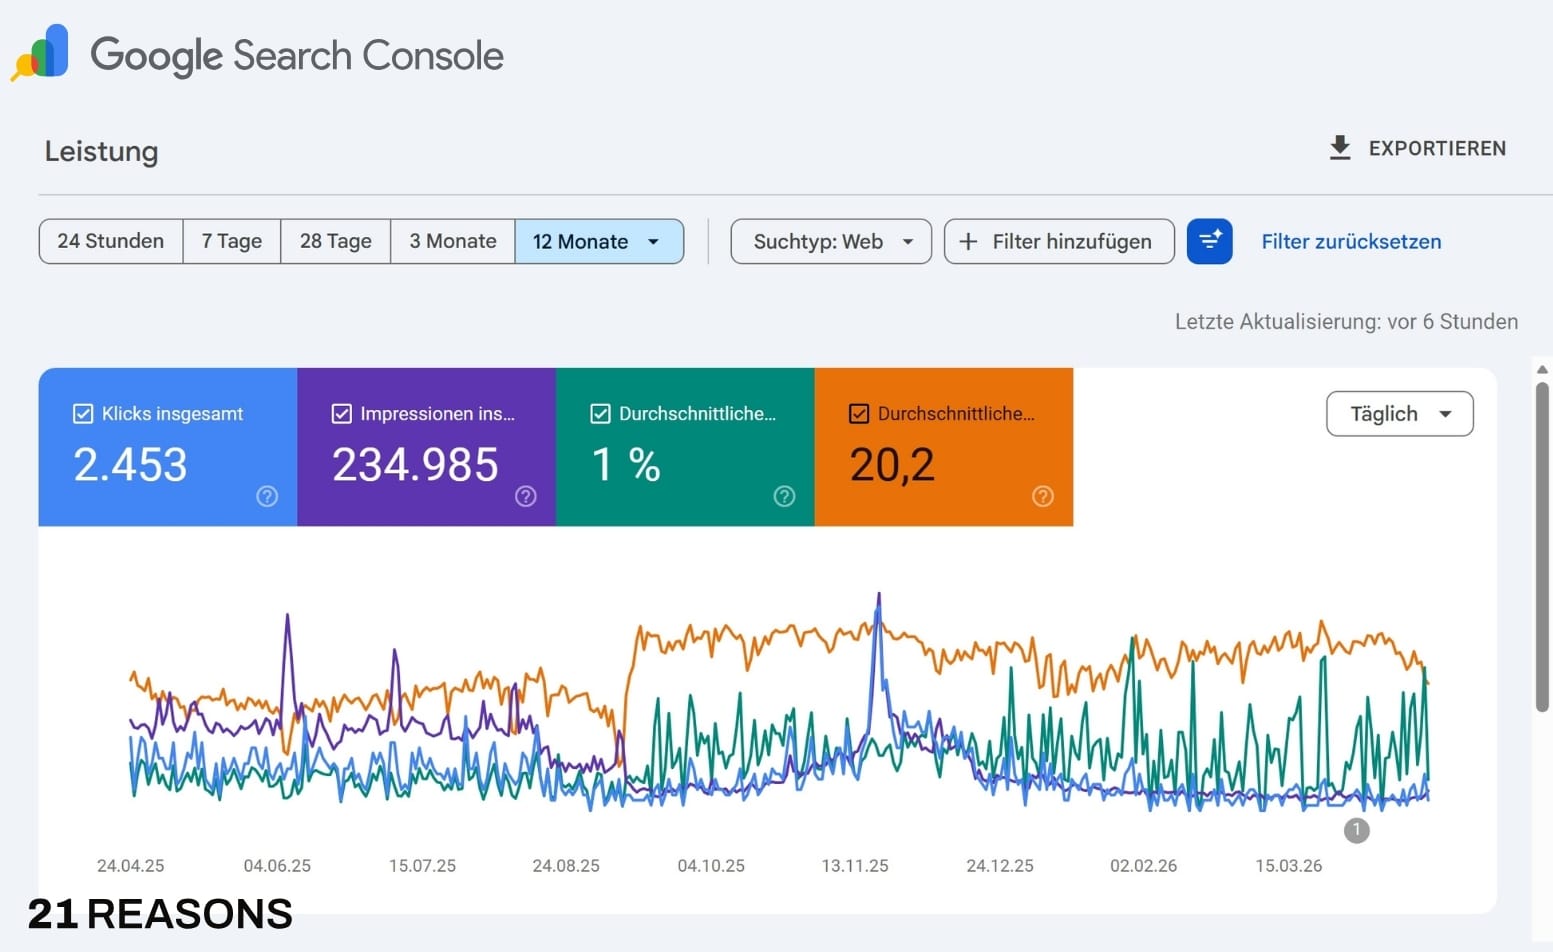Open the Suchtyp: Web dropdown
The image size is (1553, 952).
coord(831,241)
